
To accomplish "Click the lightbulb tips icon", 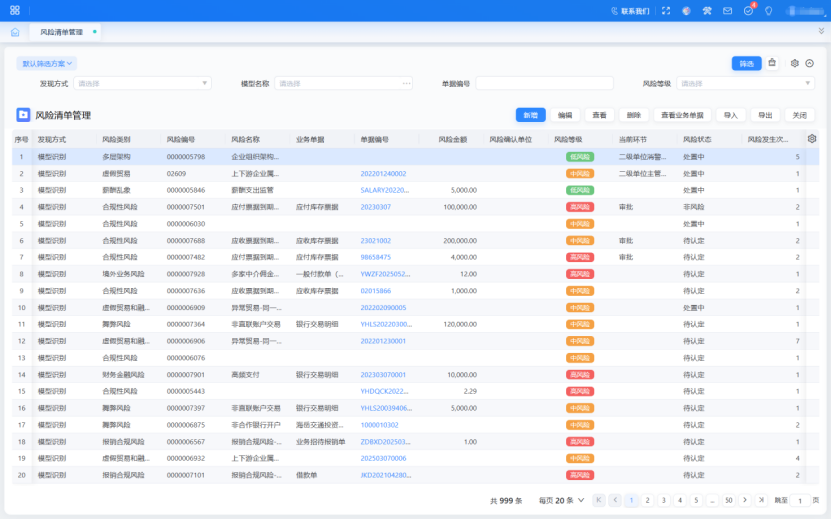I will tap(768, 11).
